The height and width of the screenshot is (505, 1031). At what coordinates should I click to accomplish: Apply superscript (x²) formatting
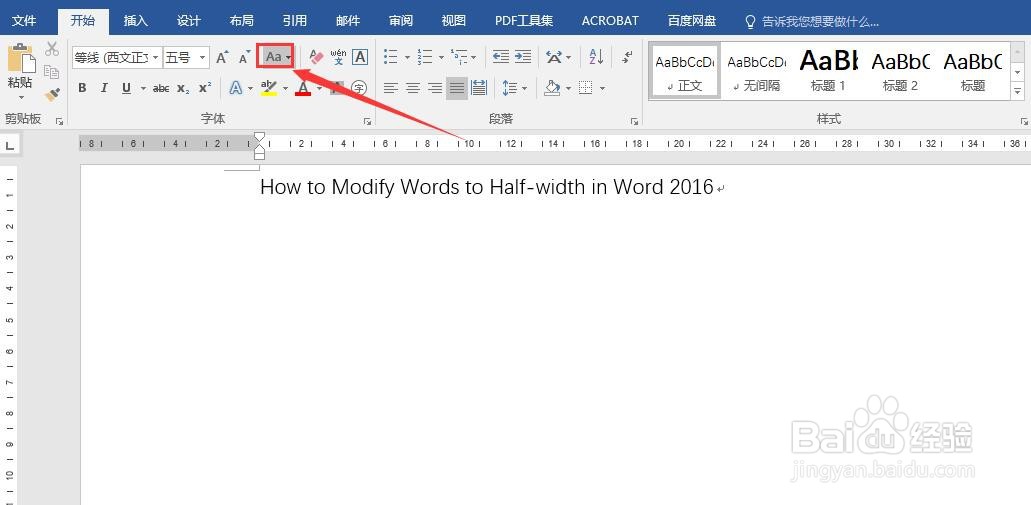tap(205, 88)
